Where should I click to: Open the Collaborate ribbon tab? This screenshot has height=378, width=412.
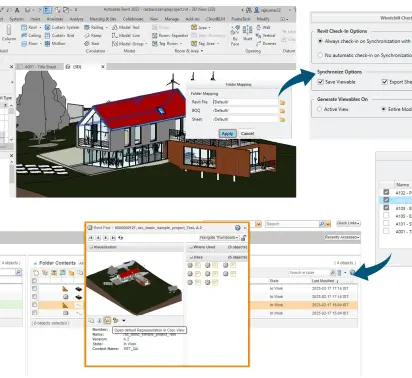pyautogui.click(x=133, y=19)
